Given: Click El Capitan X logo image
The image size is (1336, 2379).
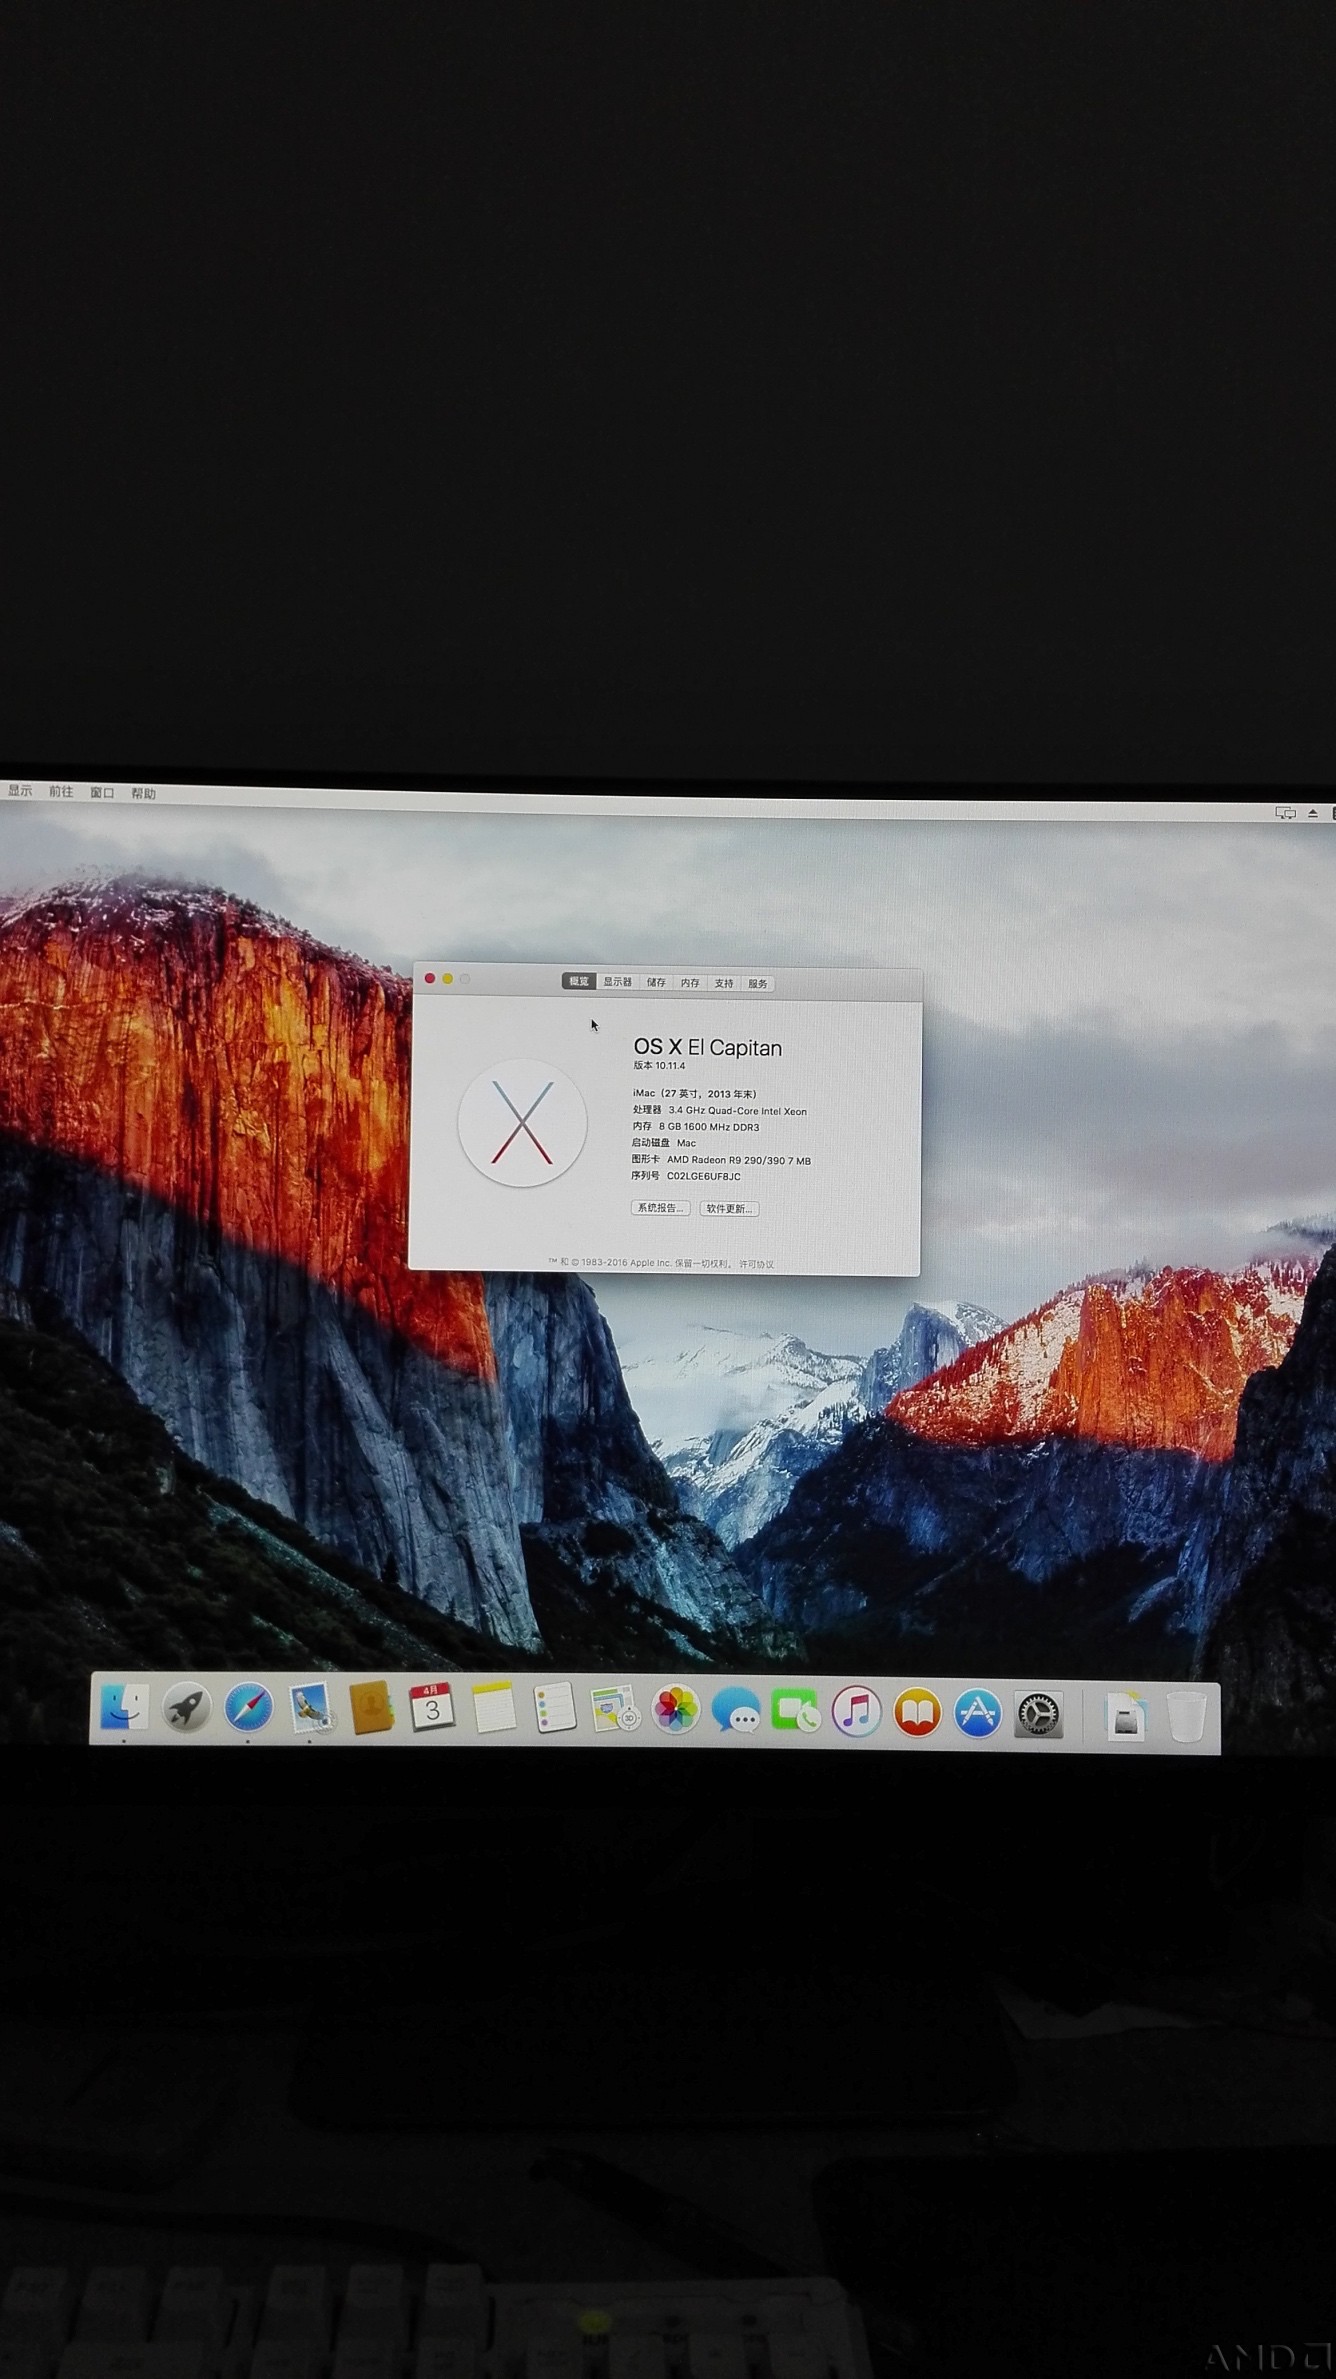Looking at the screenshot, I should click(x=522, y=1123).
